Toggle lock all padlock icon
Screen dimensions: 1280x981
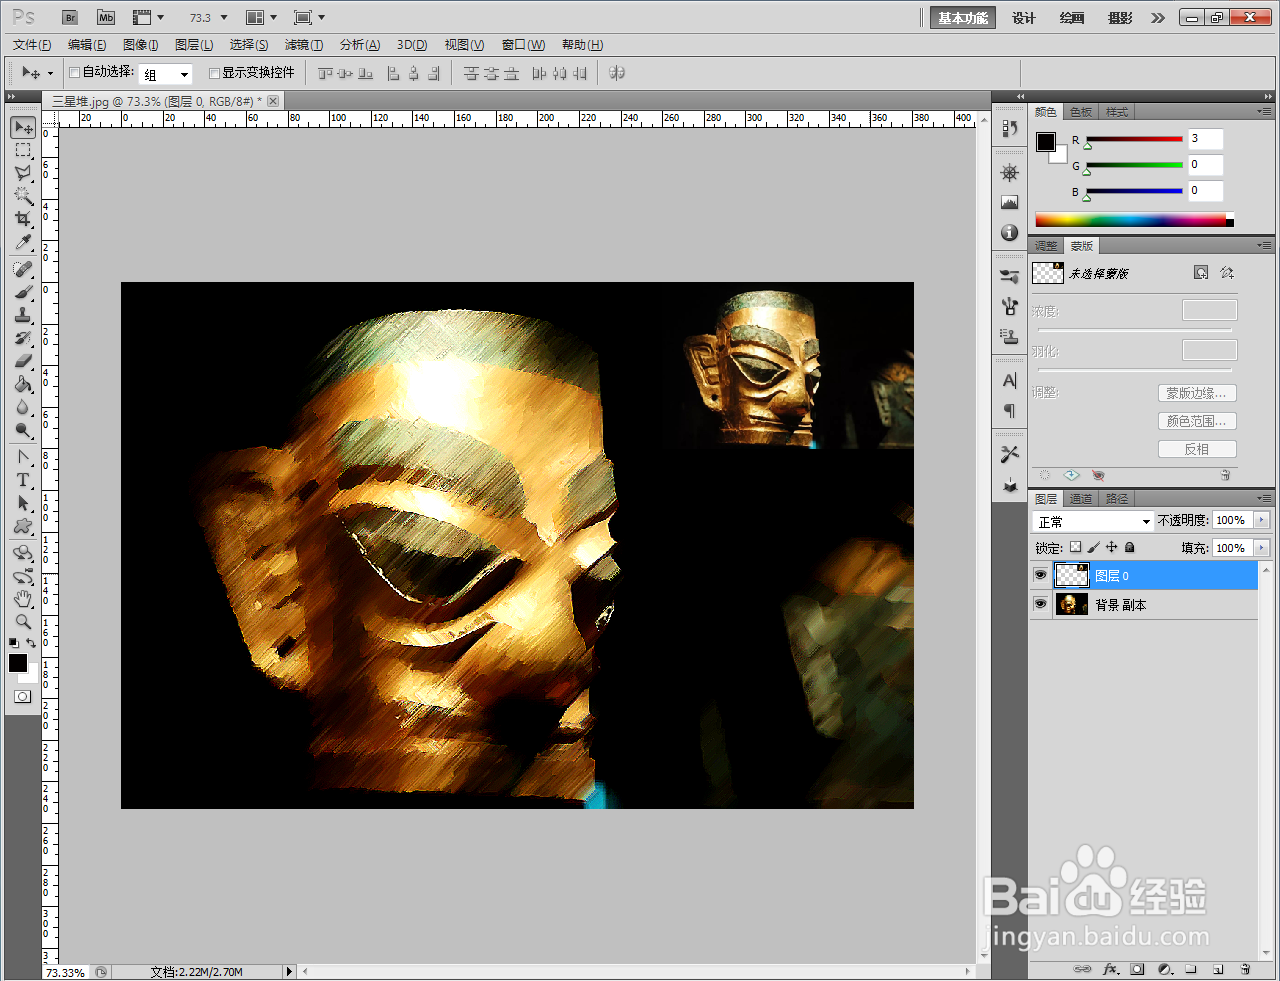1129,547
